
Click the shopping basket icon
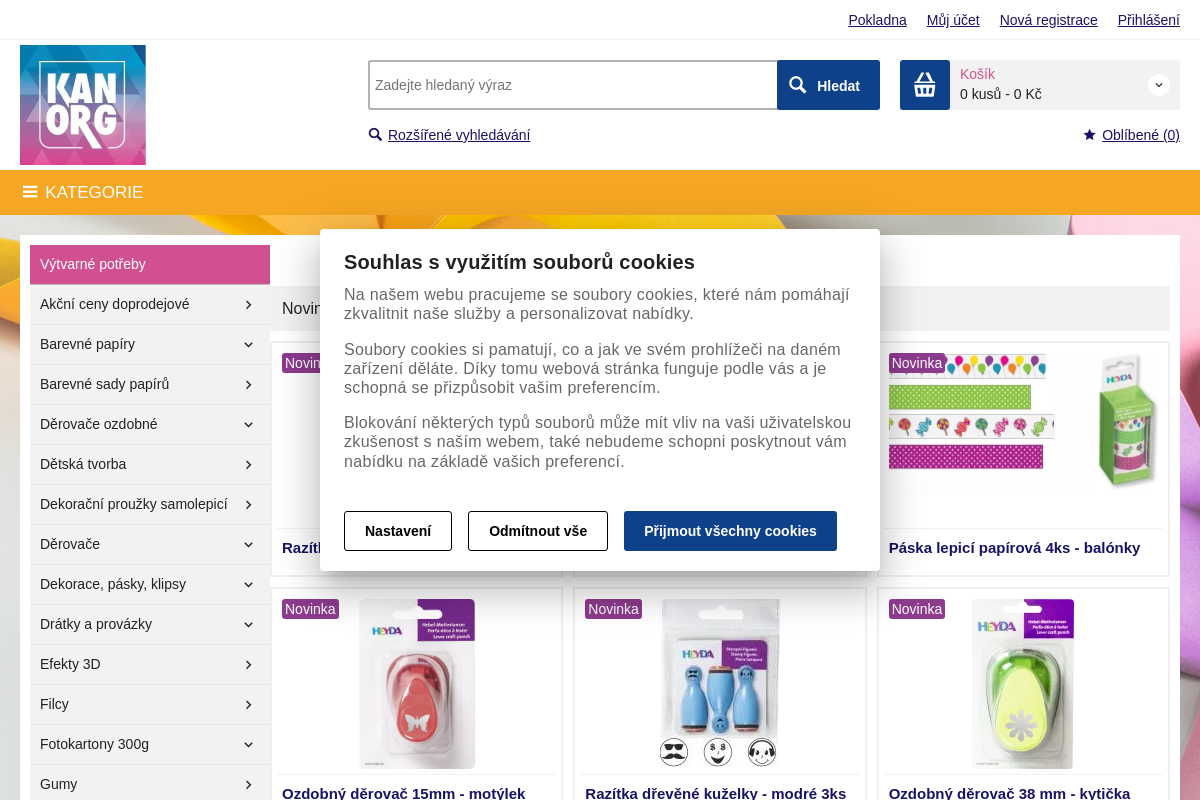pyautogui.click(x=925, y=85)
